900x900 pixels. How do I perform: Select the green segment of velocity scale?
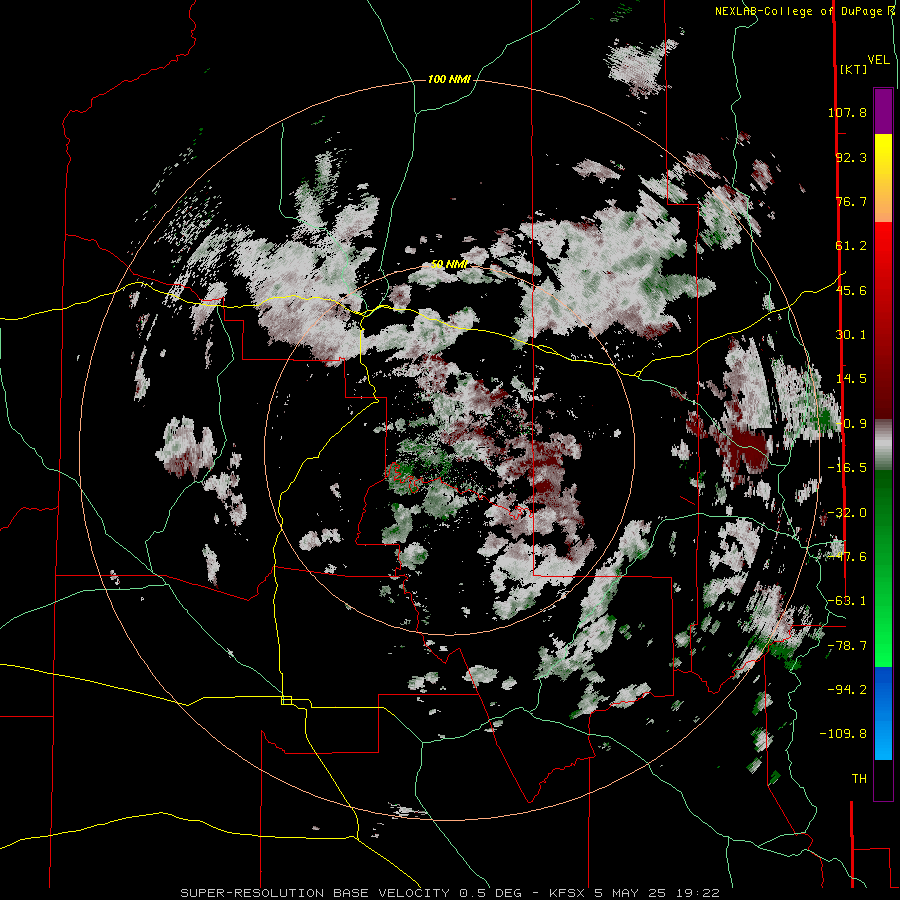point(883,568)
